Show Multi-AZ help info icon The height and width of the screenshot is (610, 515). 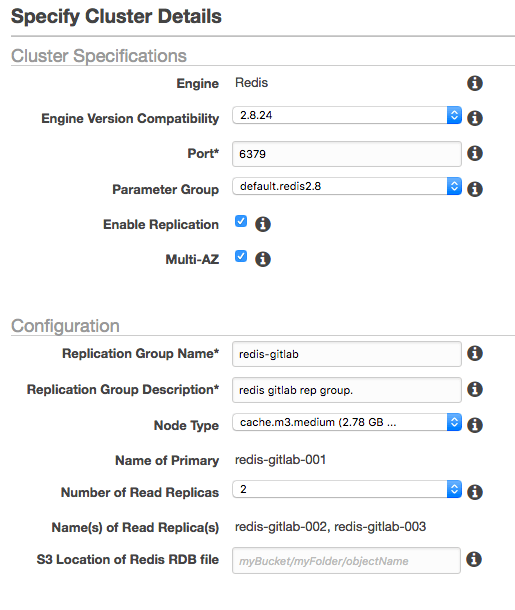(263, 259)
